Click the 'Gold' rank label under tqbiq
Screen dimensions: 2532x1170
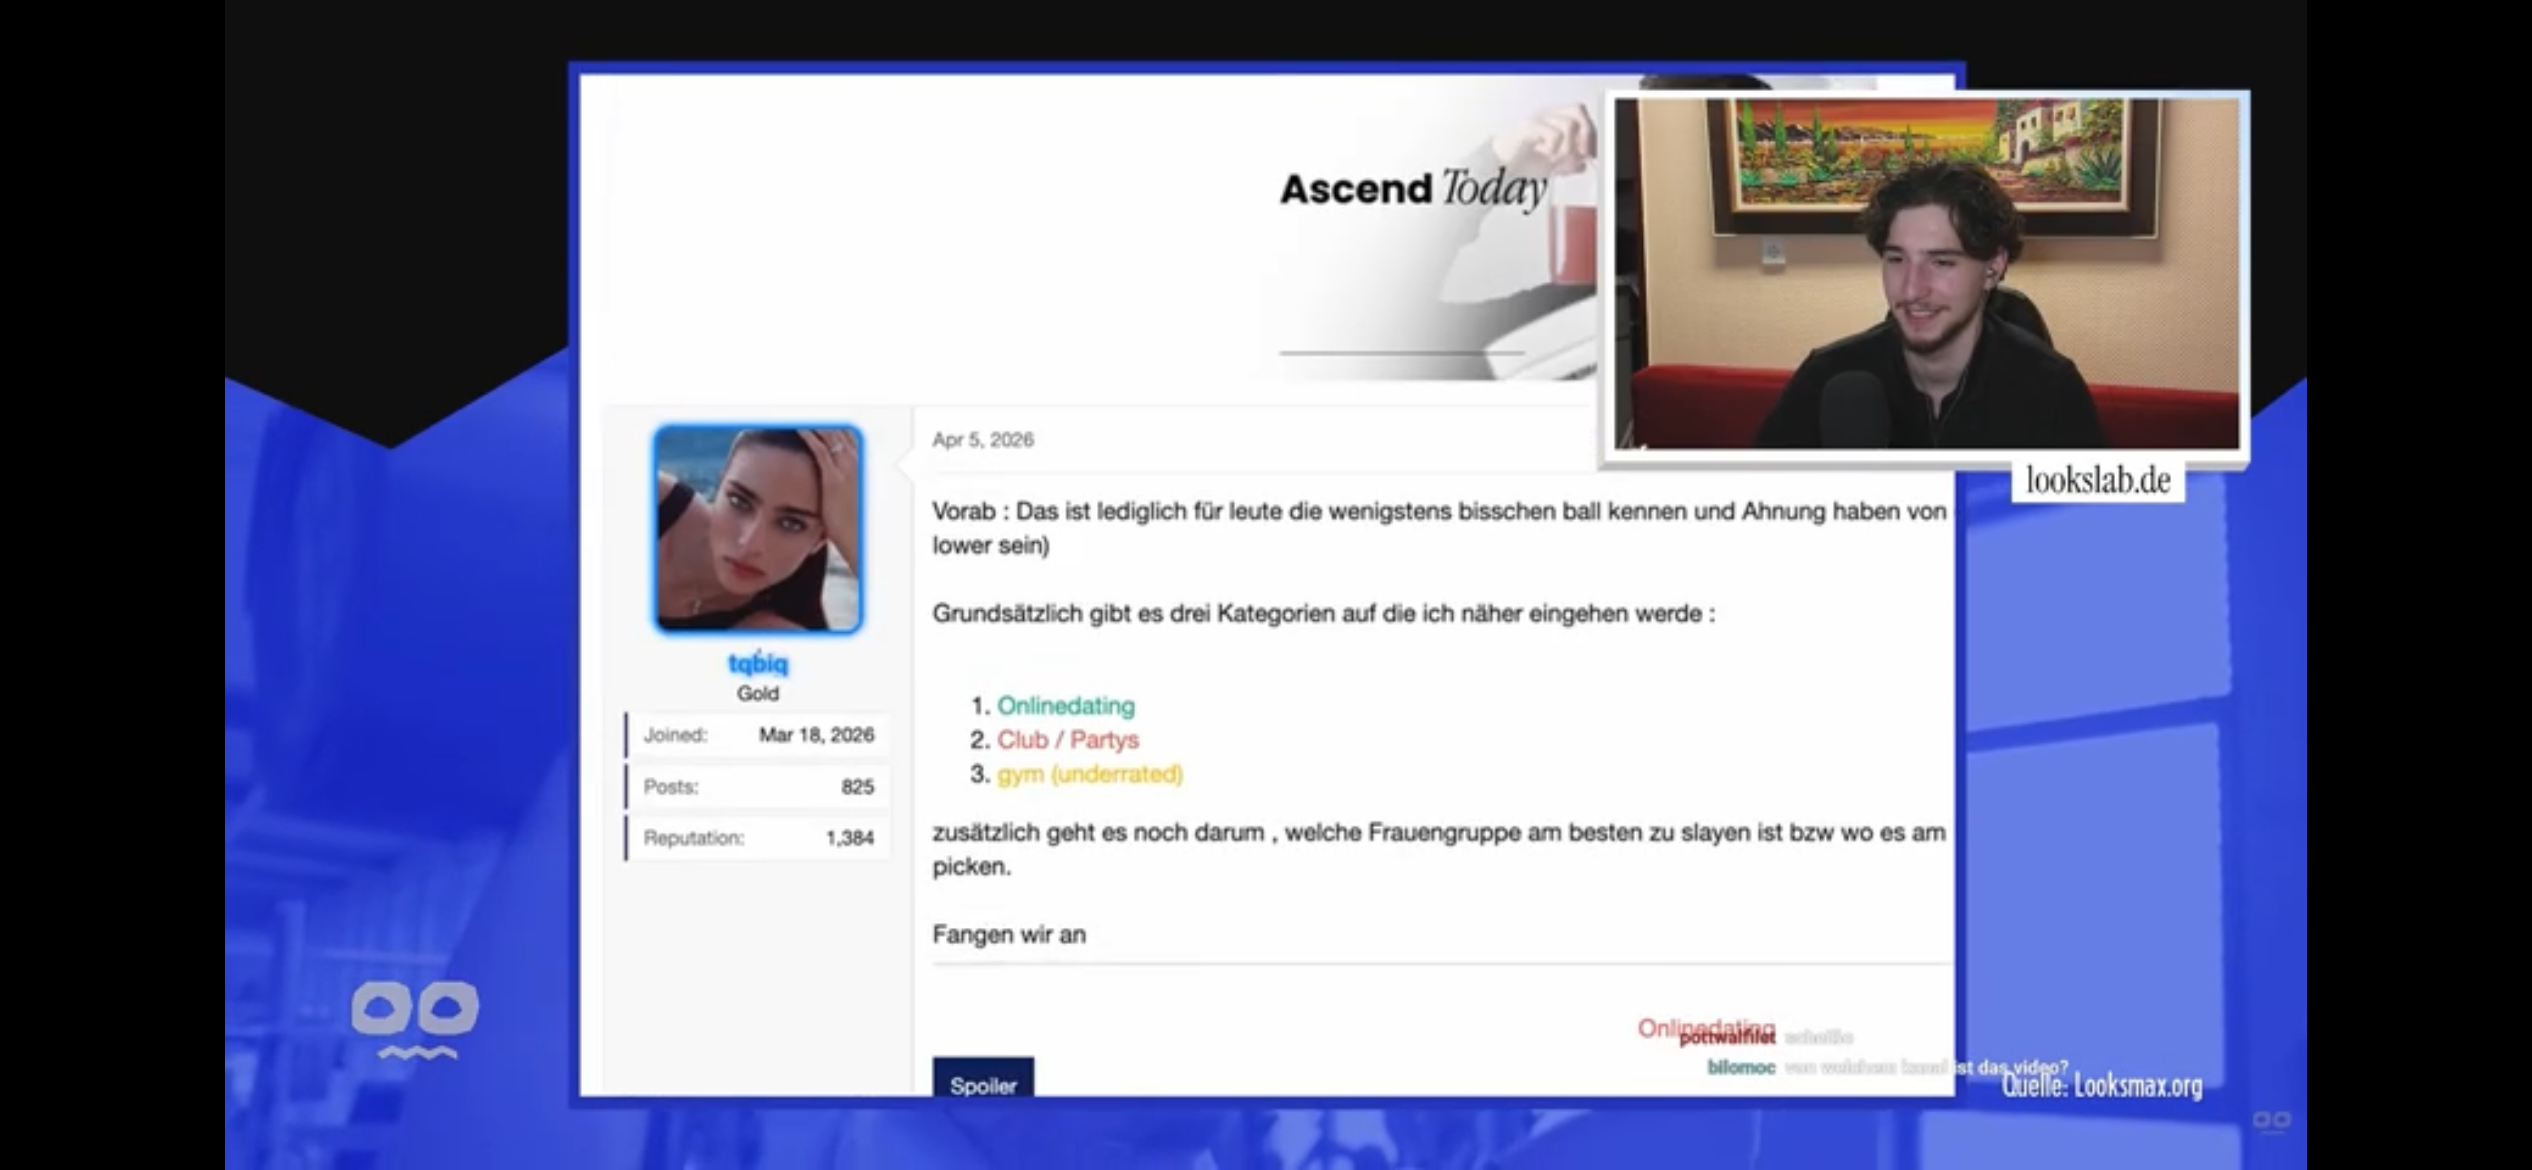(x=758, y=693)
